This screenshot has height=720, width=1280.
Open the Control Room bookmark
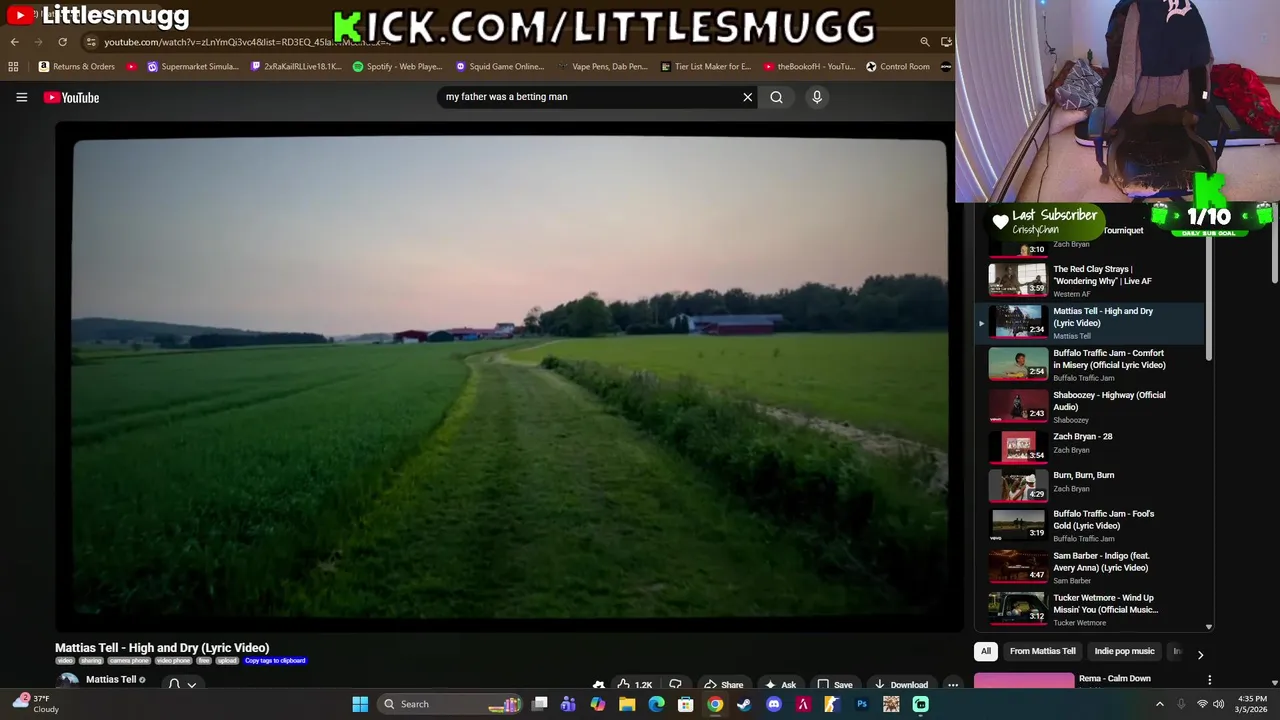(898, 67)
